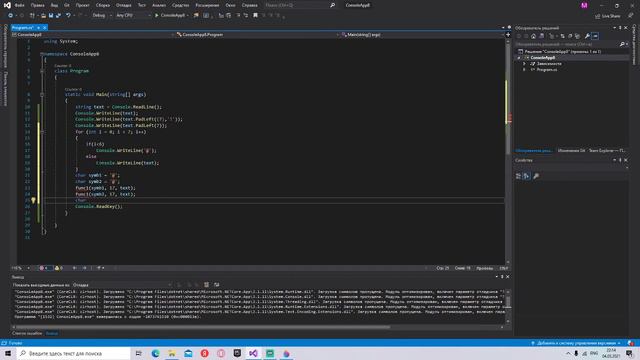Open the Проект menu

(82, 5)
